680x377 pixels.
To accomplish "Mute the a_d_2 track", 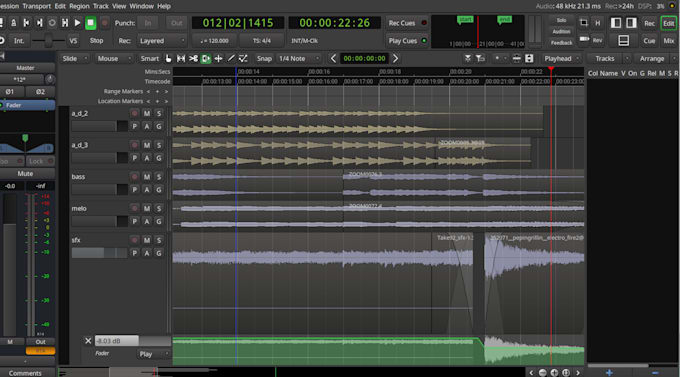I will click(x=147, y=113).
